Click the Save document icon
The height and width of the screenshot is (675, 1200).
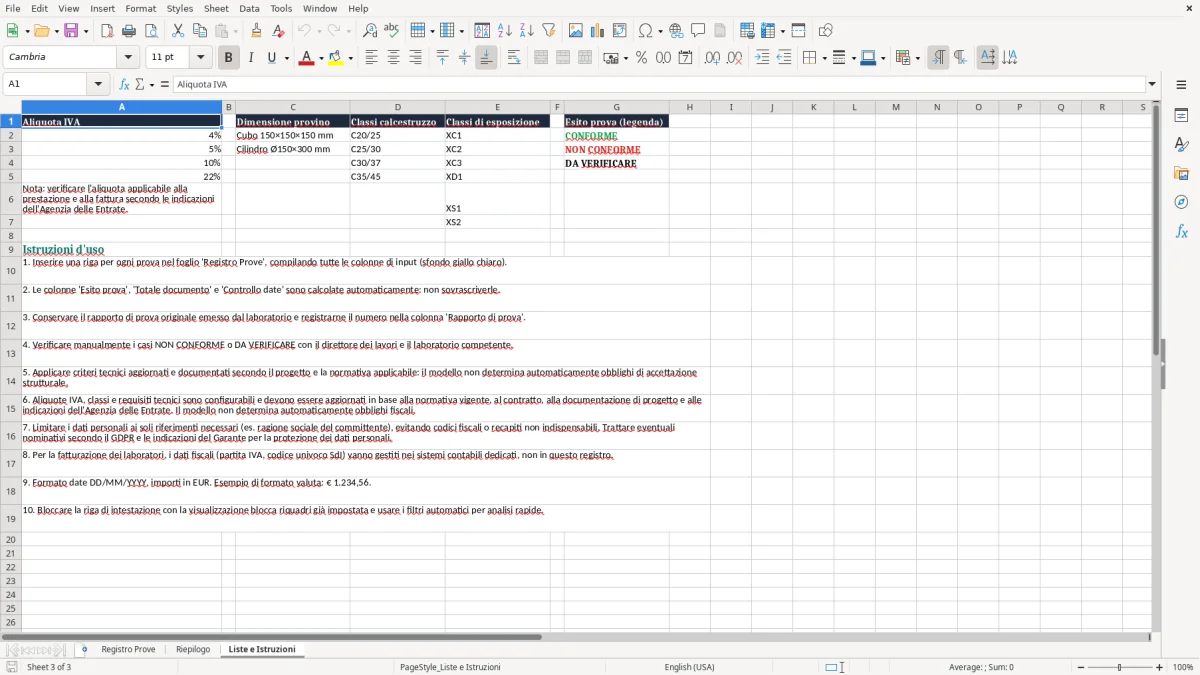click(70, 31)
